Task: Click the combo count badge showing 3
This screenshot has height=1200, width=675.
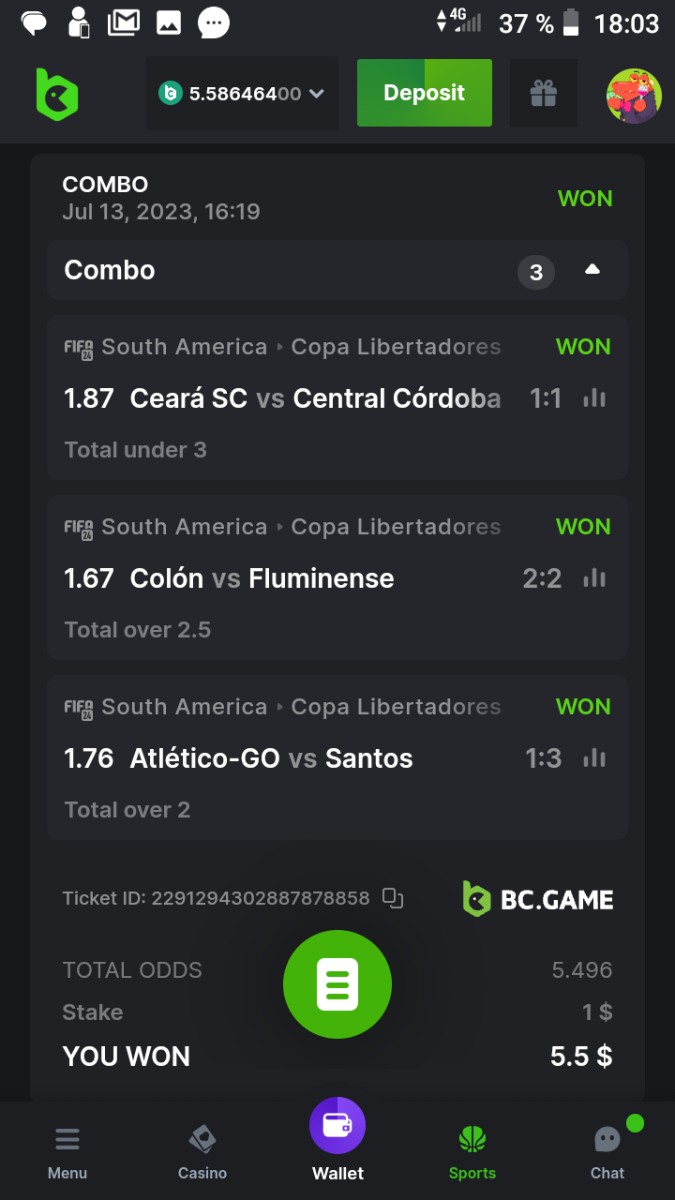Action: [x=536, y=272]
